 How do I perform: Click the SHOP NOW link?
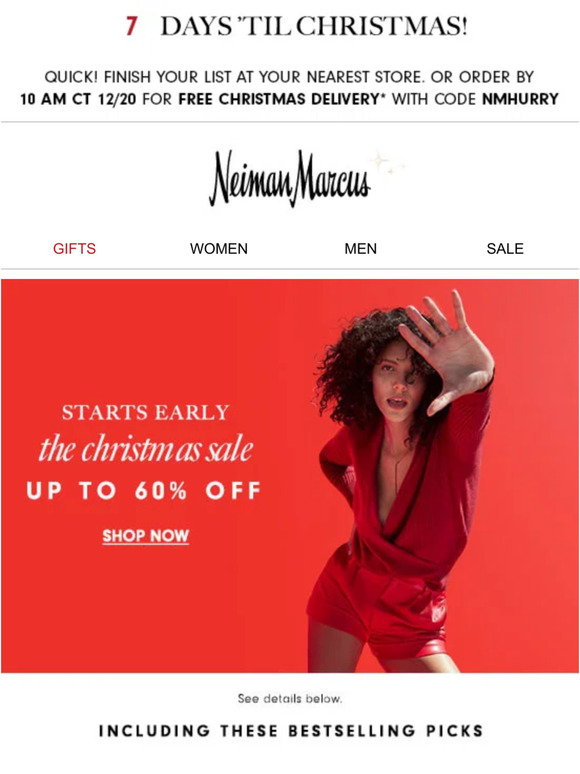[146, 536]
